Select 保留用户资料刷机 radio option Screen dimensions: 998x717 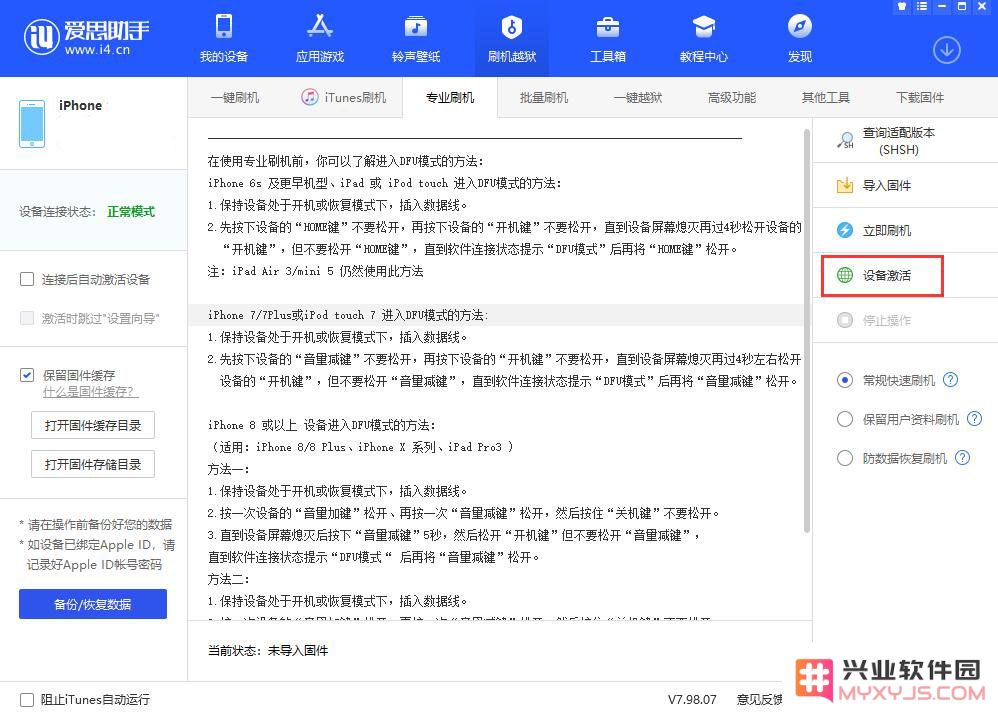coord(845,419)
